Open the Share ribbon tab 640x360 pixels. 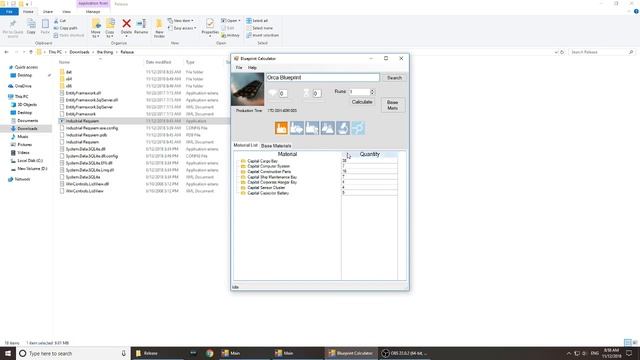48,12
